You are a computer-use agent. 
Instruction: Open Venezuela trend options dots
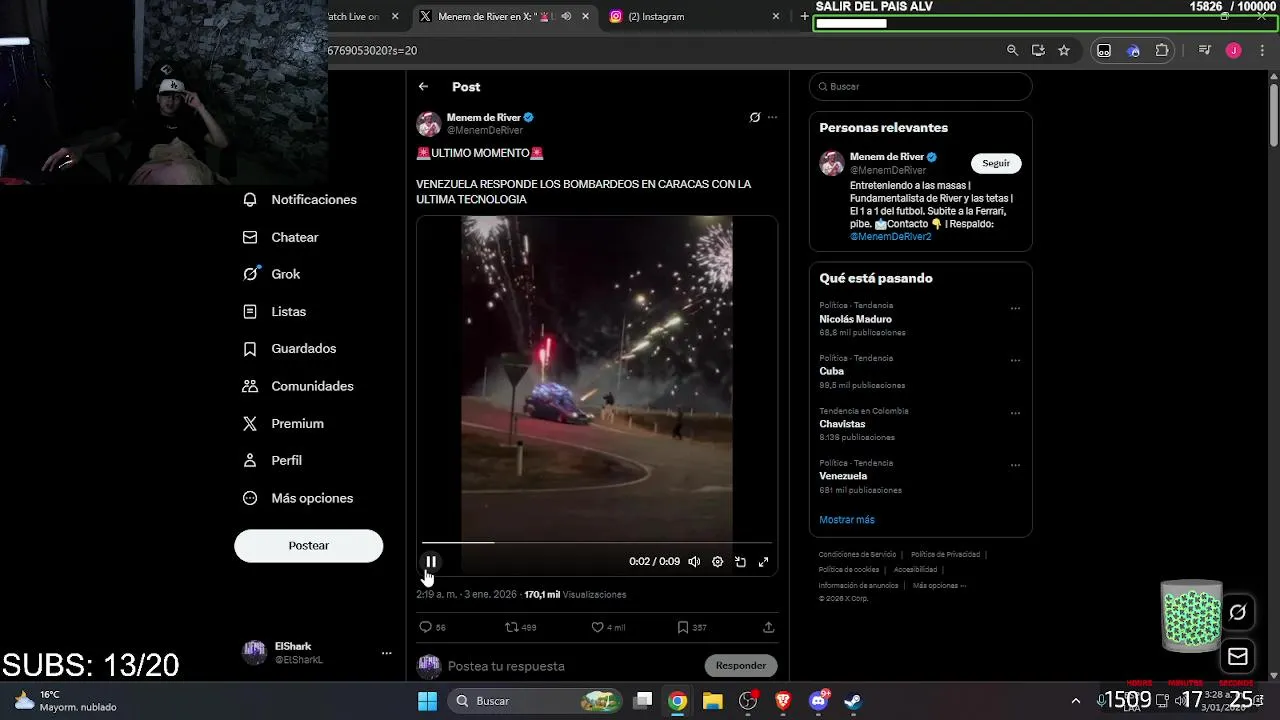click(x=1015, y=466)
